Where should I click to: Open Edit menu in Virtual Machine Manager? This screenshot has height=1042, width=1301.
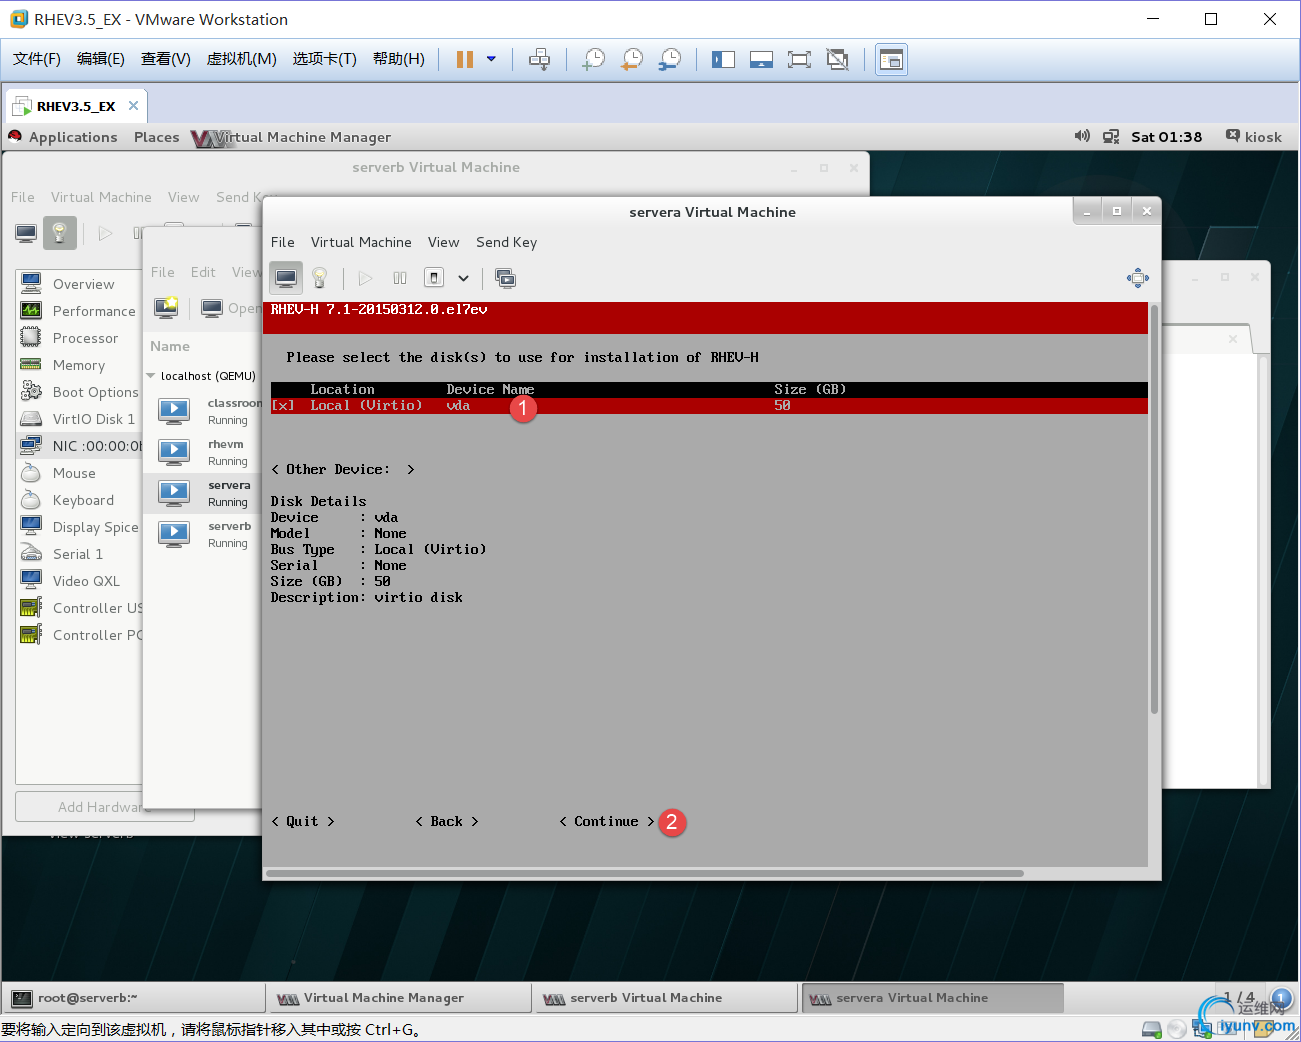pyautogui.click(x=203, y=272)
